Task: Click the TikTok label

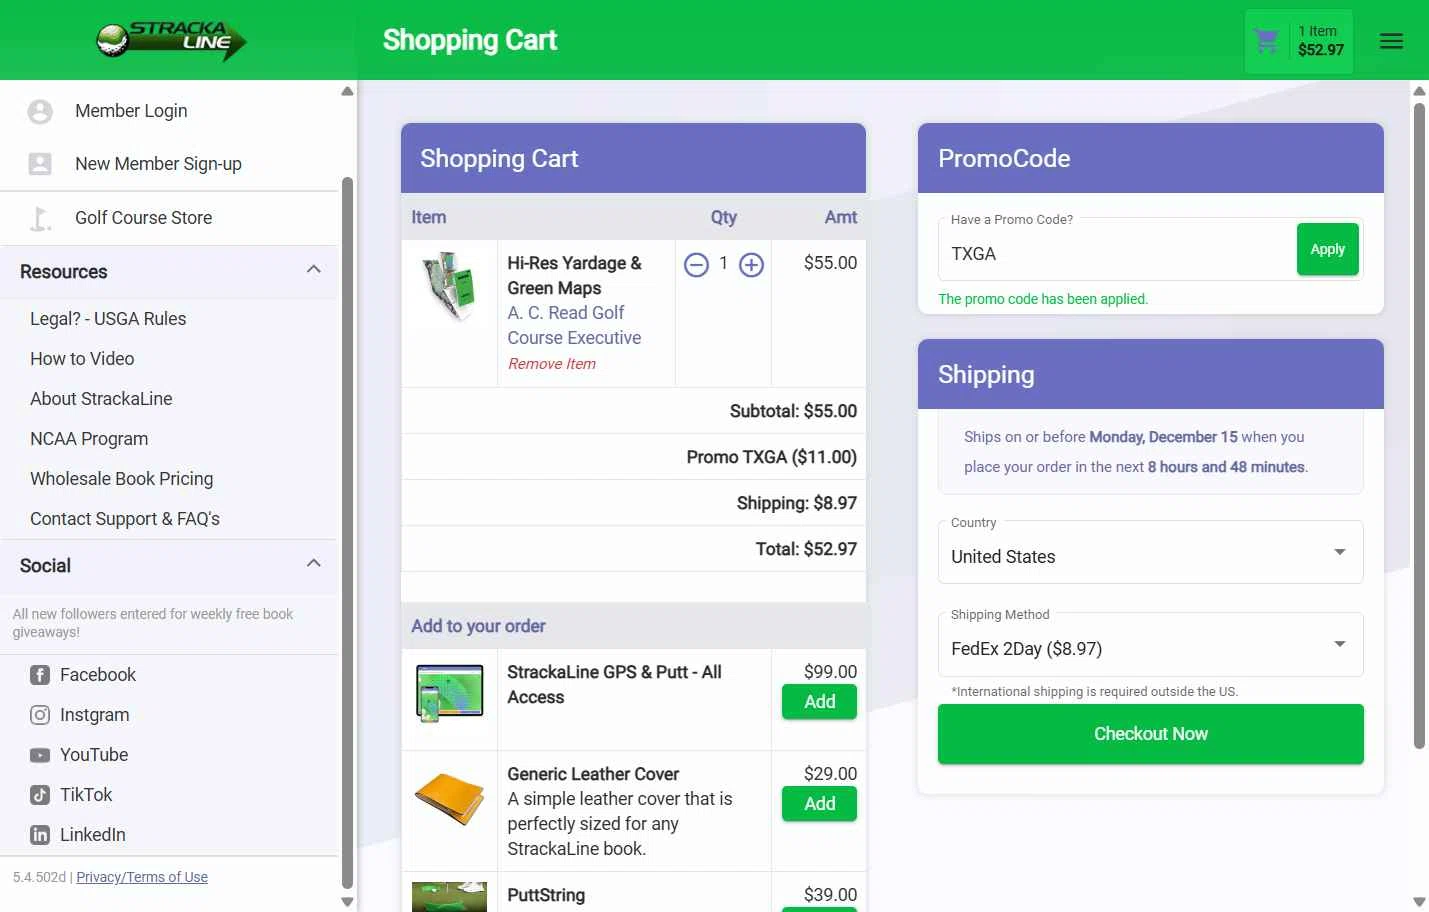Action: [86, 795]
